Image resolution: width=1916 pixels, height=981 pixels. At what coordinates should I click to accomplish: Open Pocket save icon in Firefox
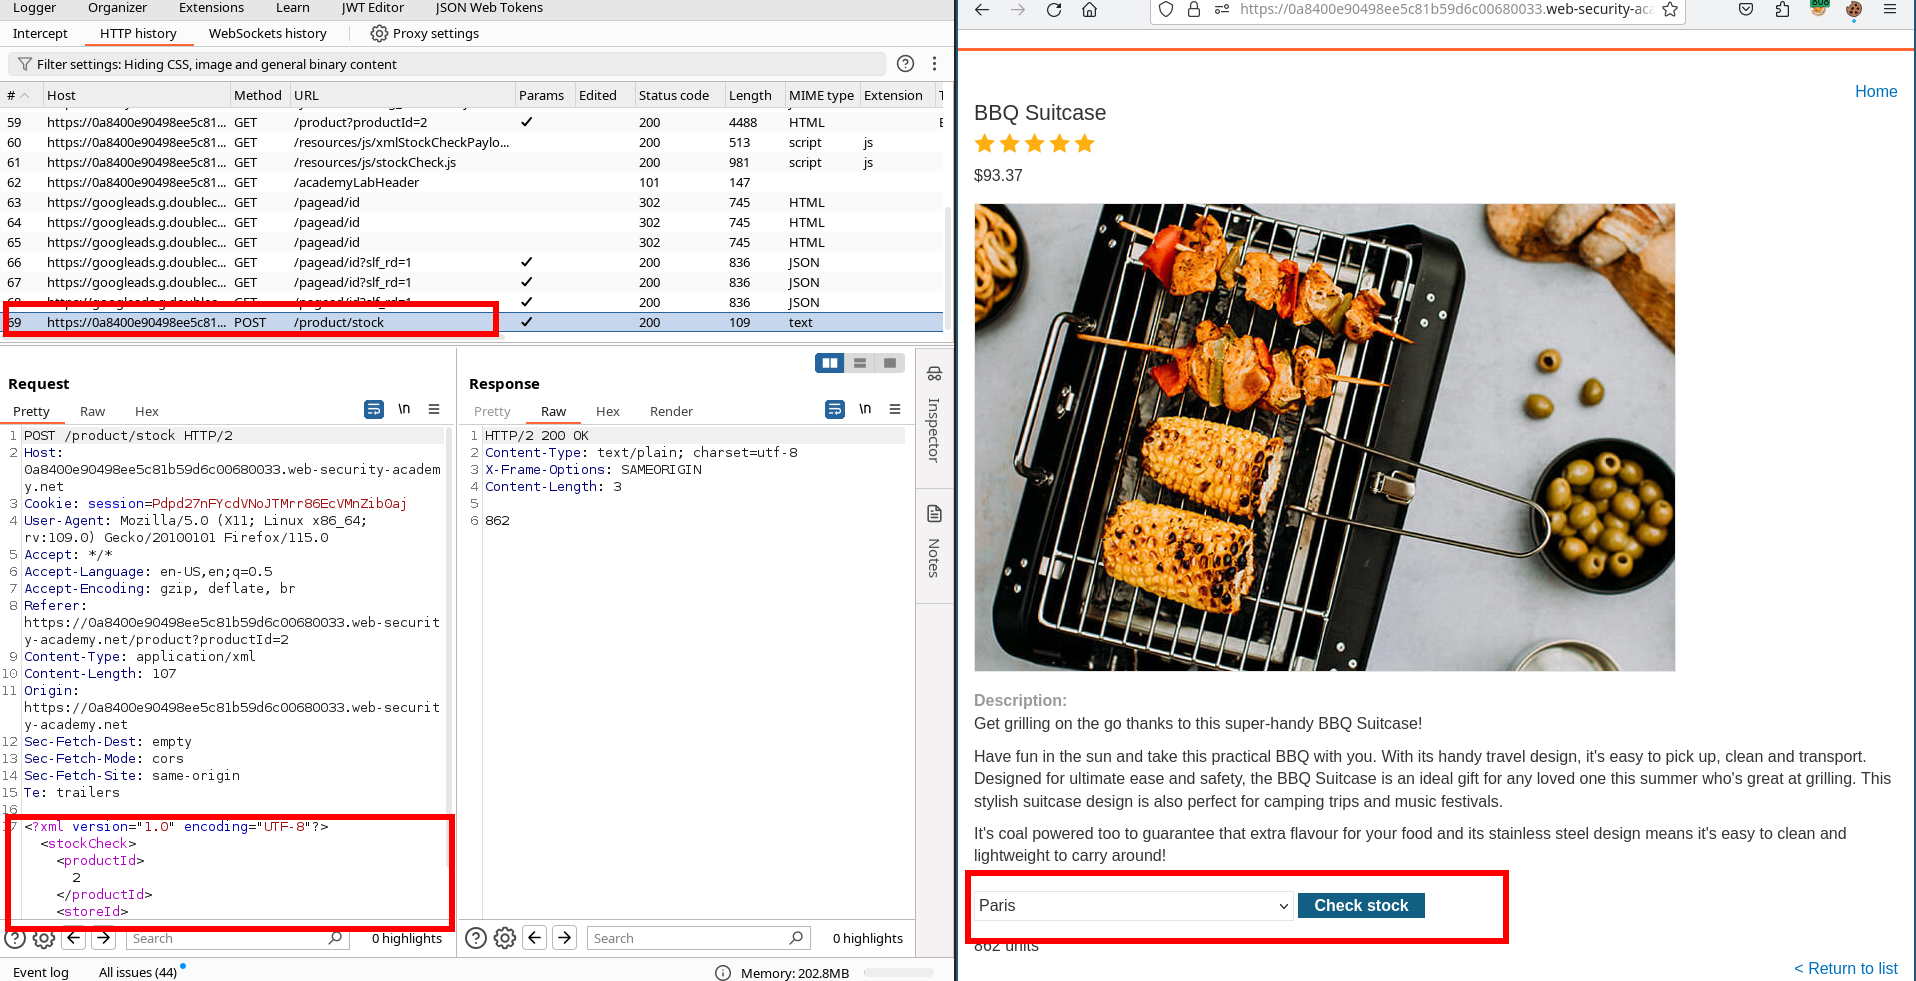click(x=1746, y=9)
